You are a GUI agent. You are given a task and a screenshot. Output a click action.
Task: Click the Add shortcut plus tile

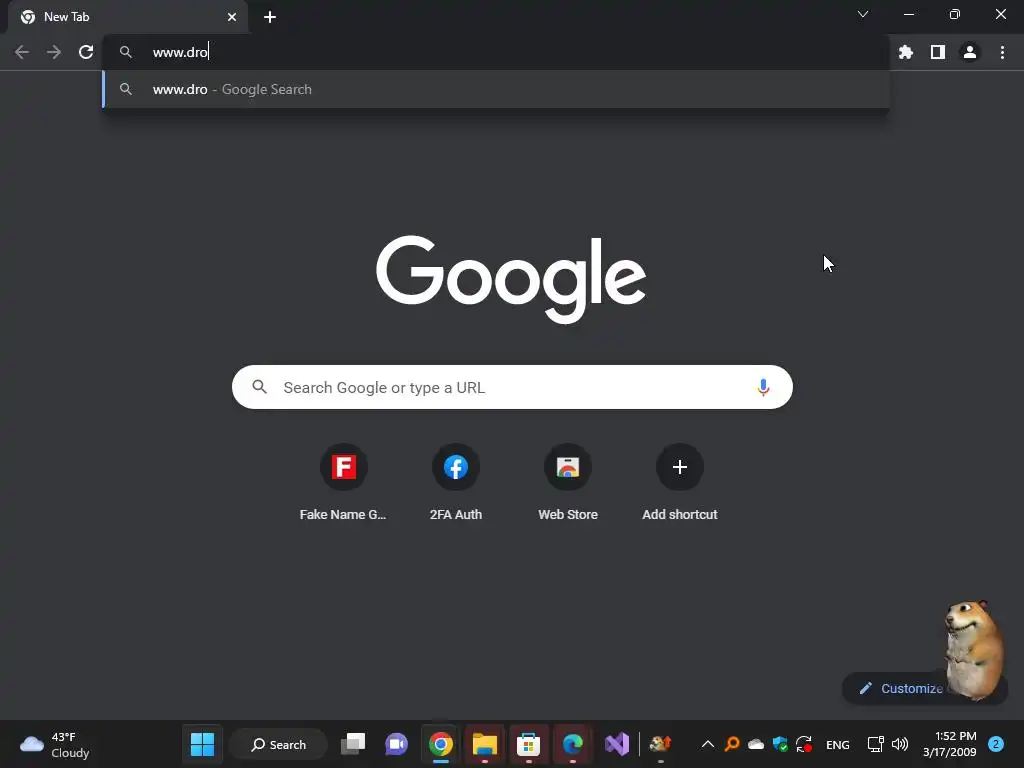click(680, 483)
